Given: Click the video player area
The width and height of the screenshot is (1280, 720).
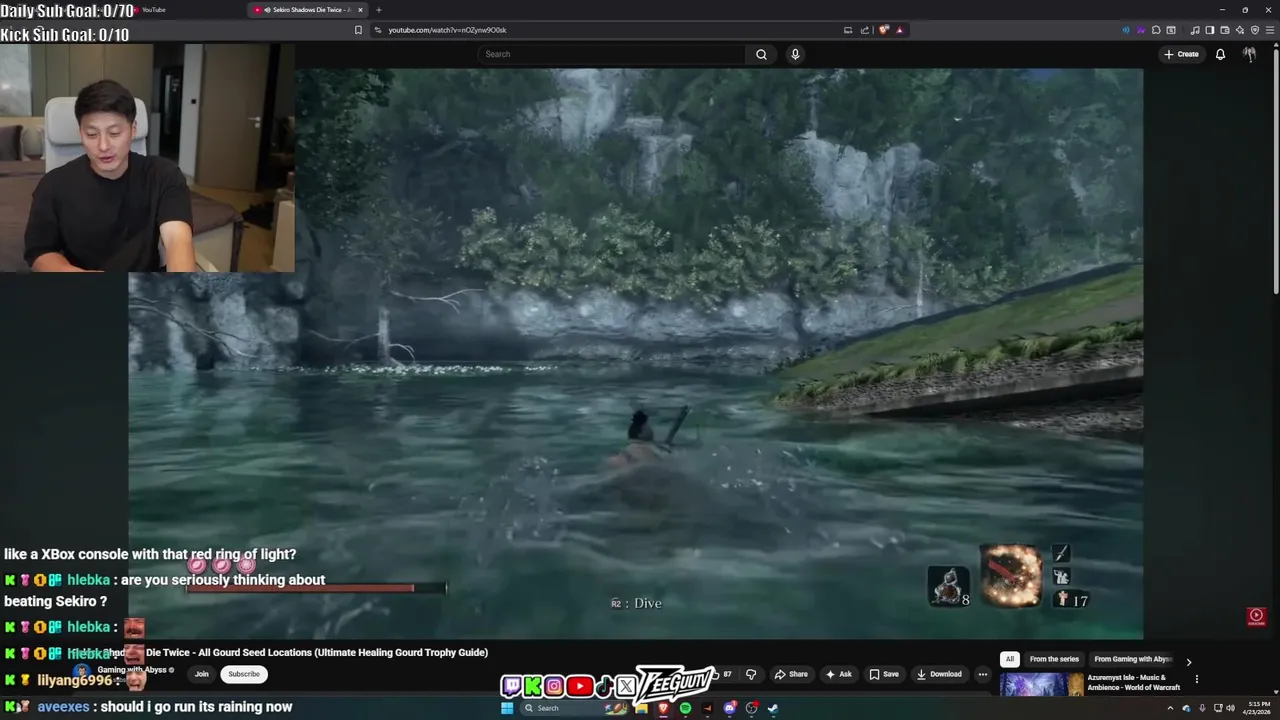Looking at the screenshot, I should [x=635, y=353].
